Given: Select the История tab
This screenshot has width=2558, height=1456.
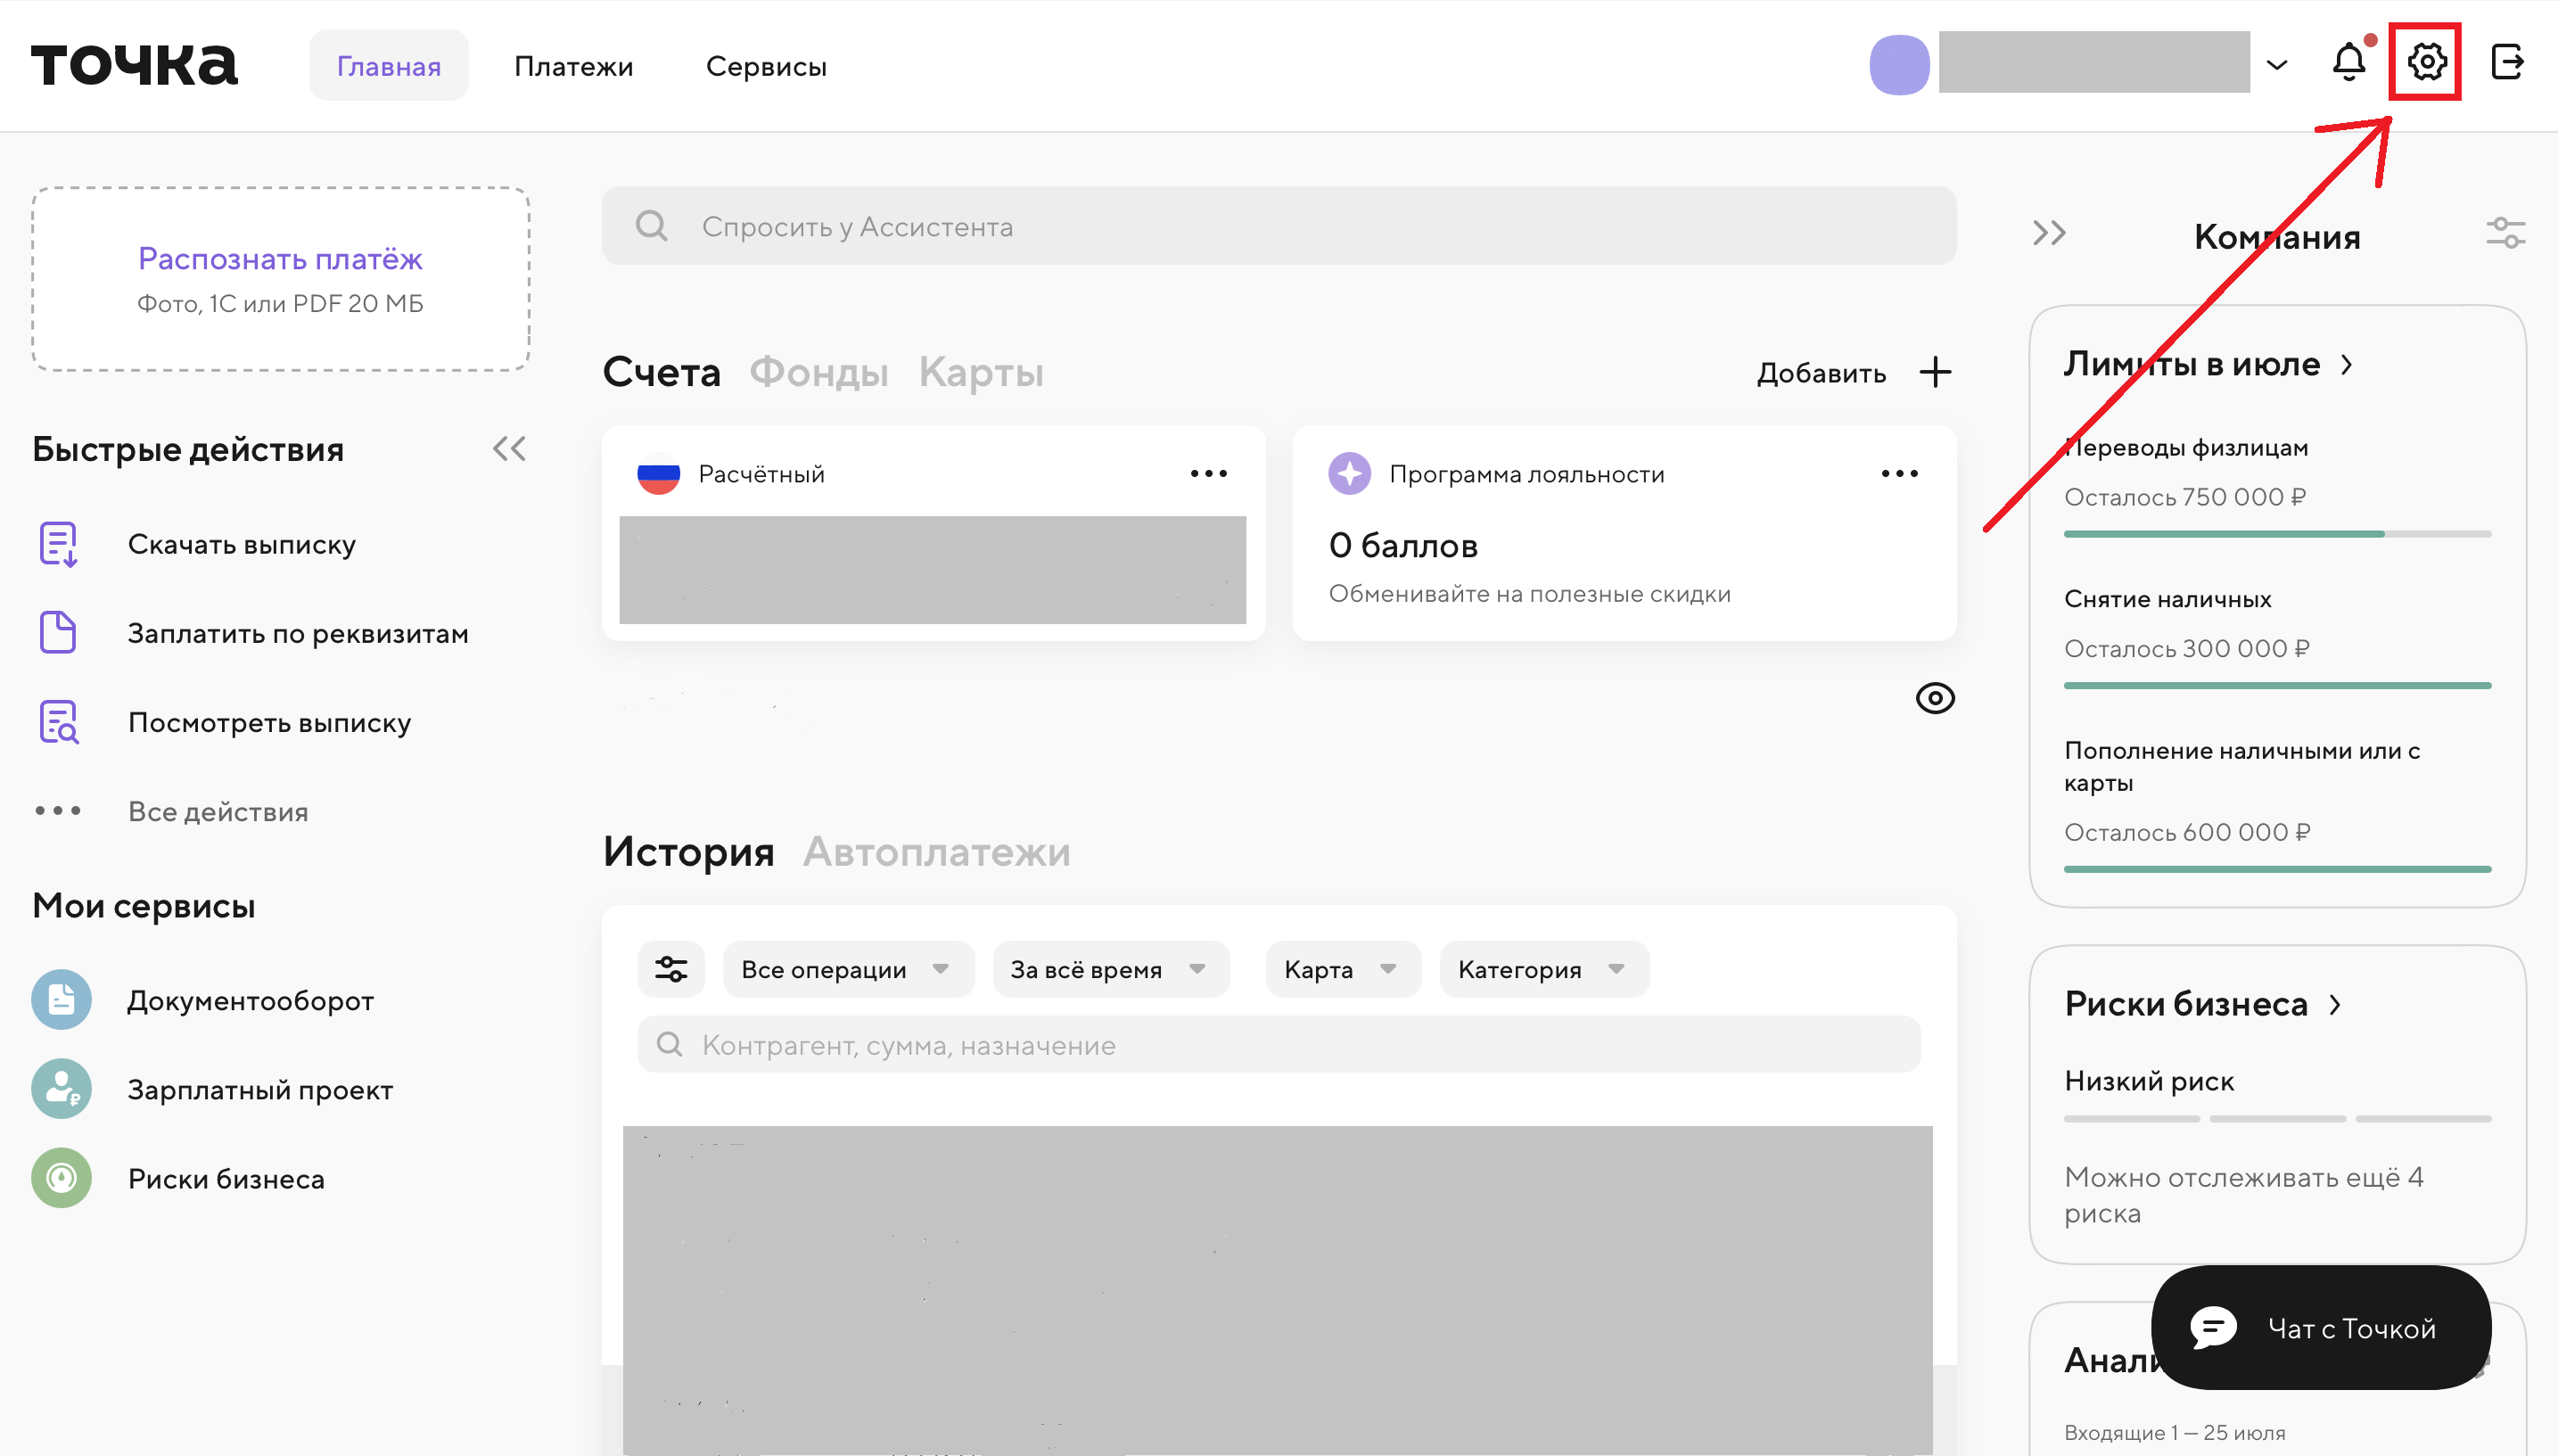Looking at the screenshot, I should tap(688, 852).
